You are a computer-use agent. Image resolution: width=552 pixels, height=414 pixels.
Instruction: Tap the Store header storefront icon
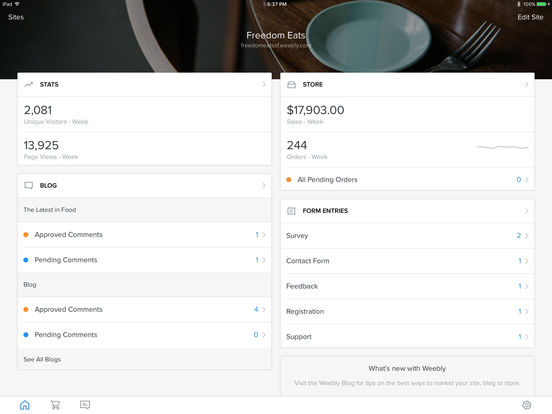tap(291, 84)
